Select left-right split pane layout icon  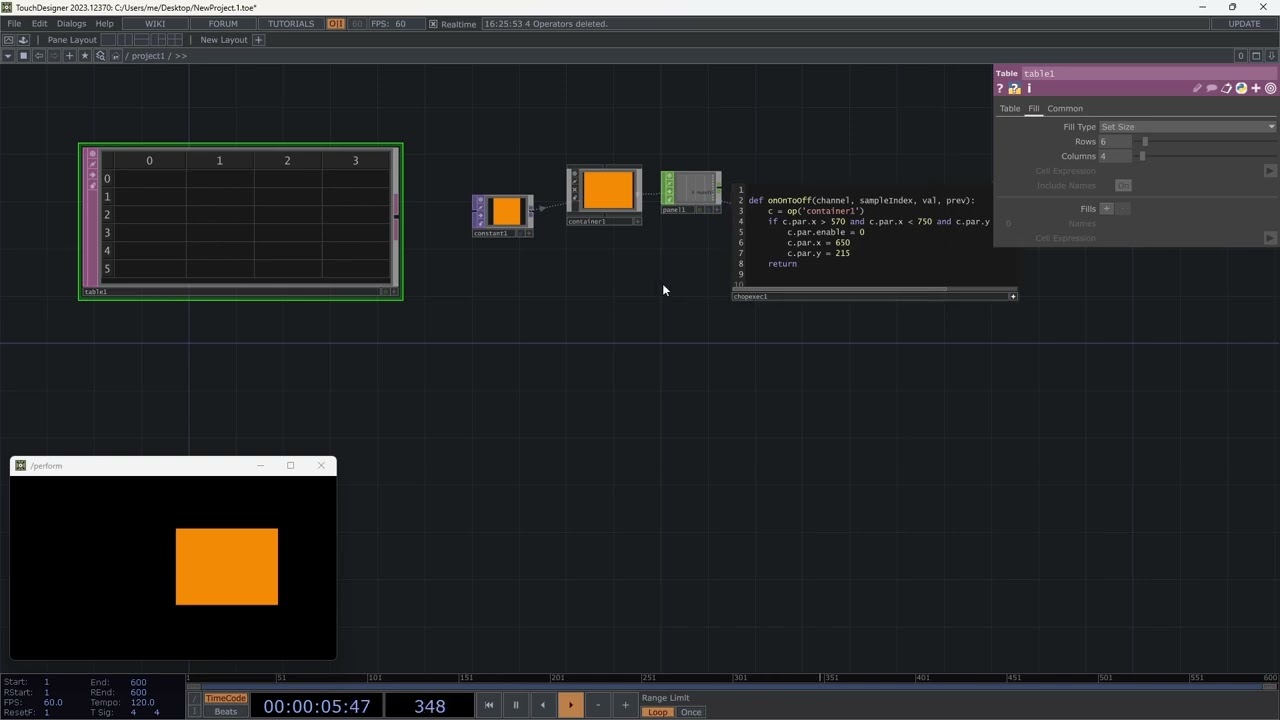125,40
